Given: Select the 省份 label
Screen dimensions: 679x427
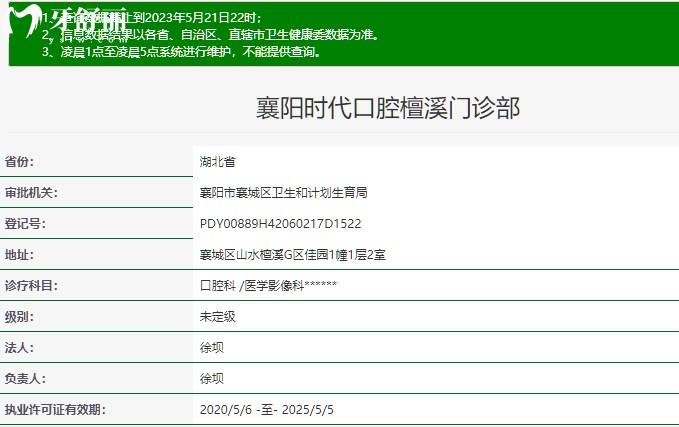Looking at the screenshot, I should [x=19, y=162].
